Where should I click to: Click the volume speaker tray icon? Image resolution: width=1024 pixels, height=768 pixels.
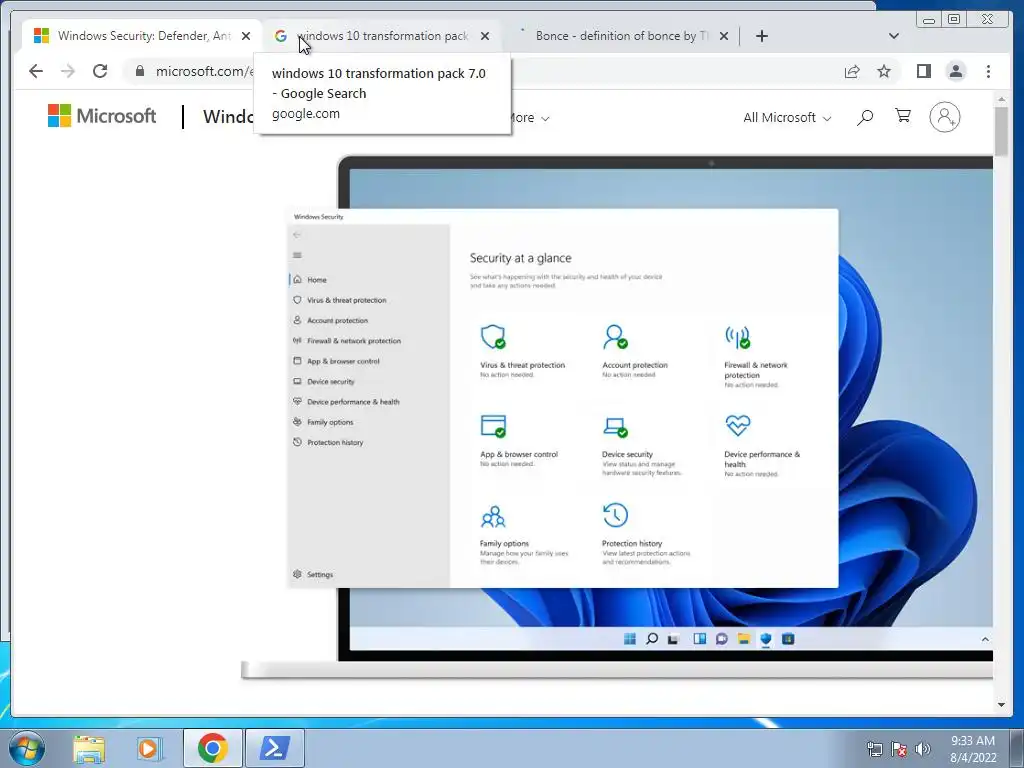pos(923,749)
